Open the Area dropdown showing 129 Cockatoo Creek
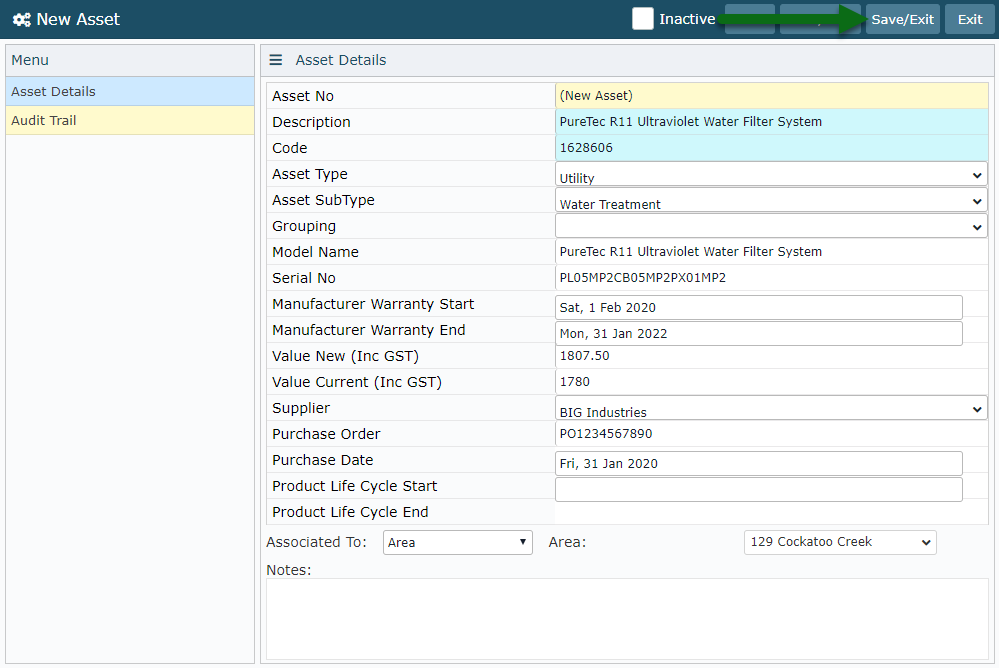The height and width of the screenshot is (668, 999). 840,542
